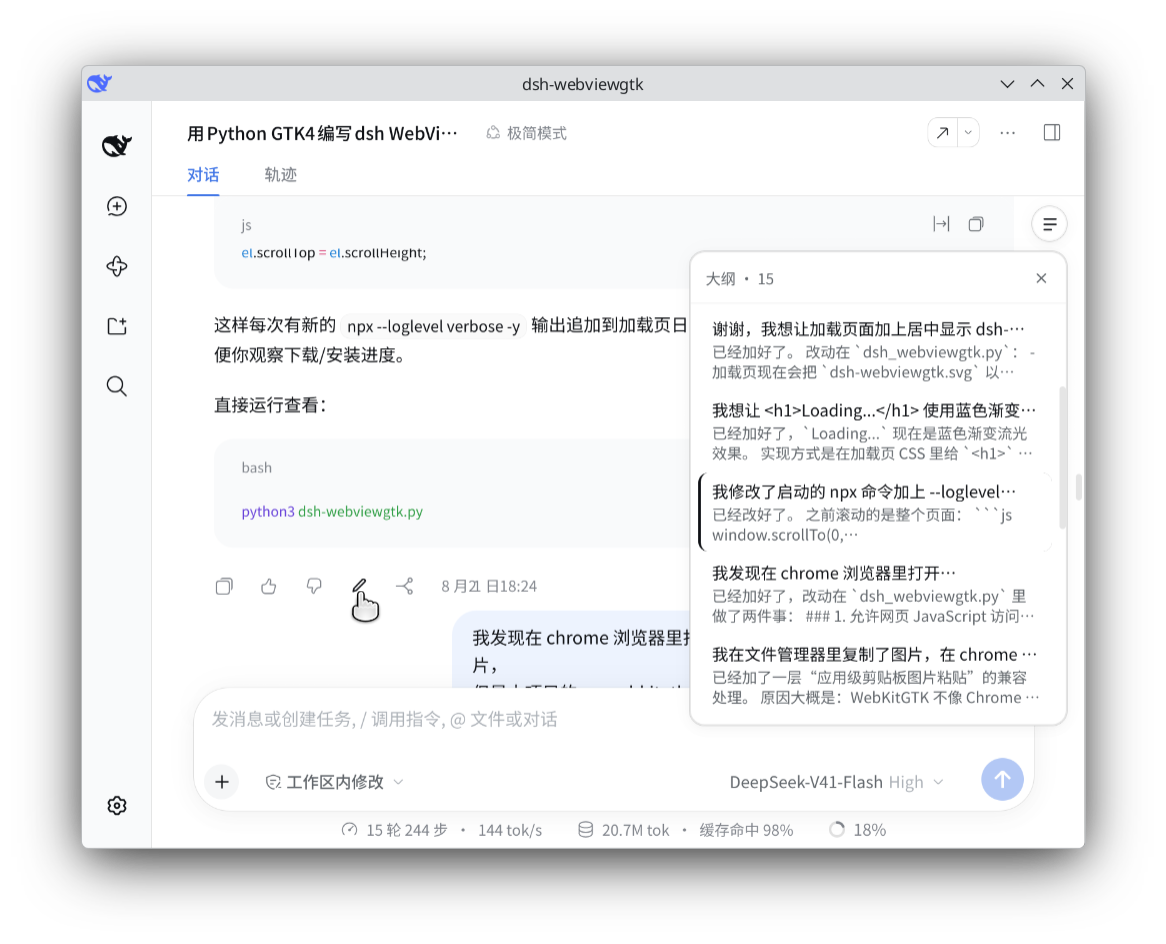Click the pencil edit icon below the reply

pyautogui.click(x=359, y=586)
